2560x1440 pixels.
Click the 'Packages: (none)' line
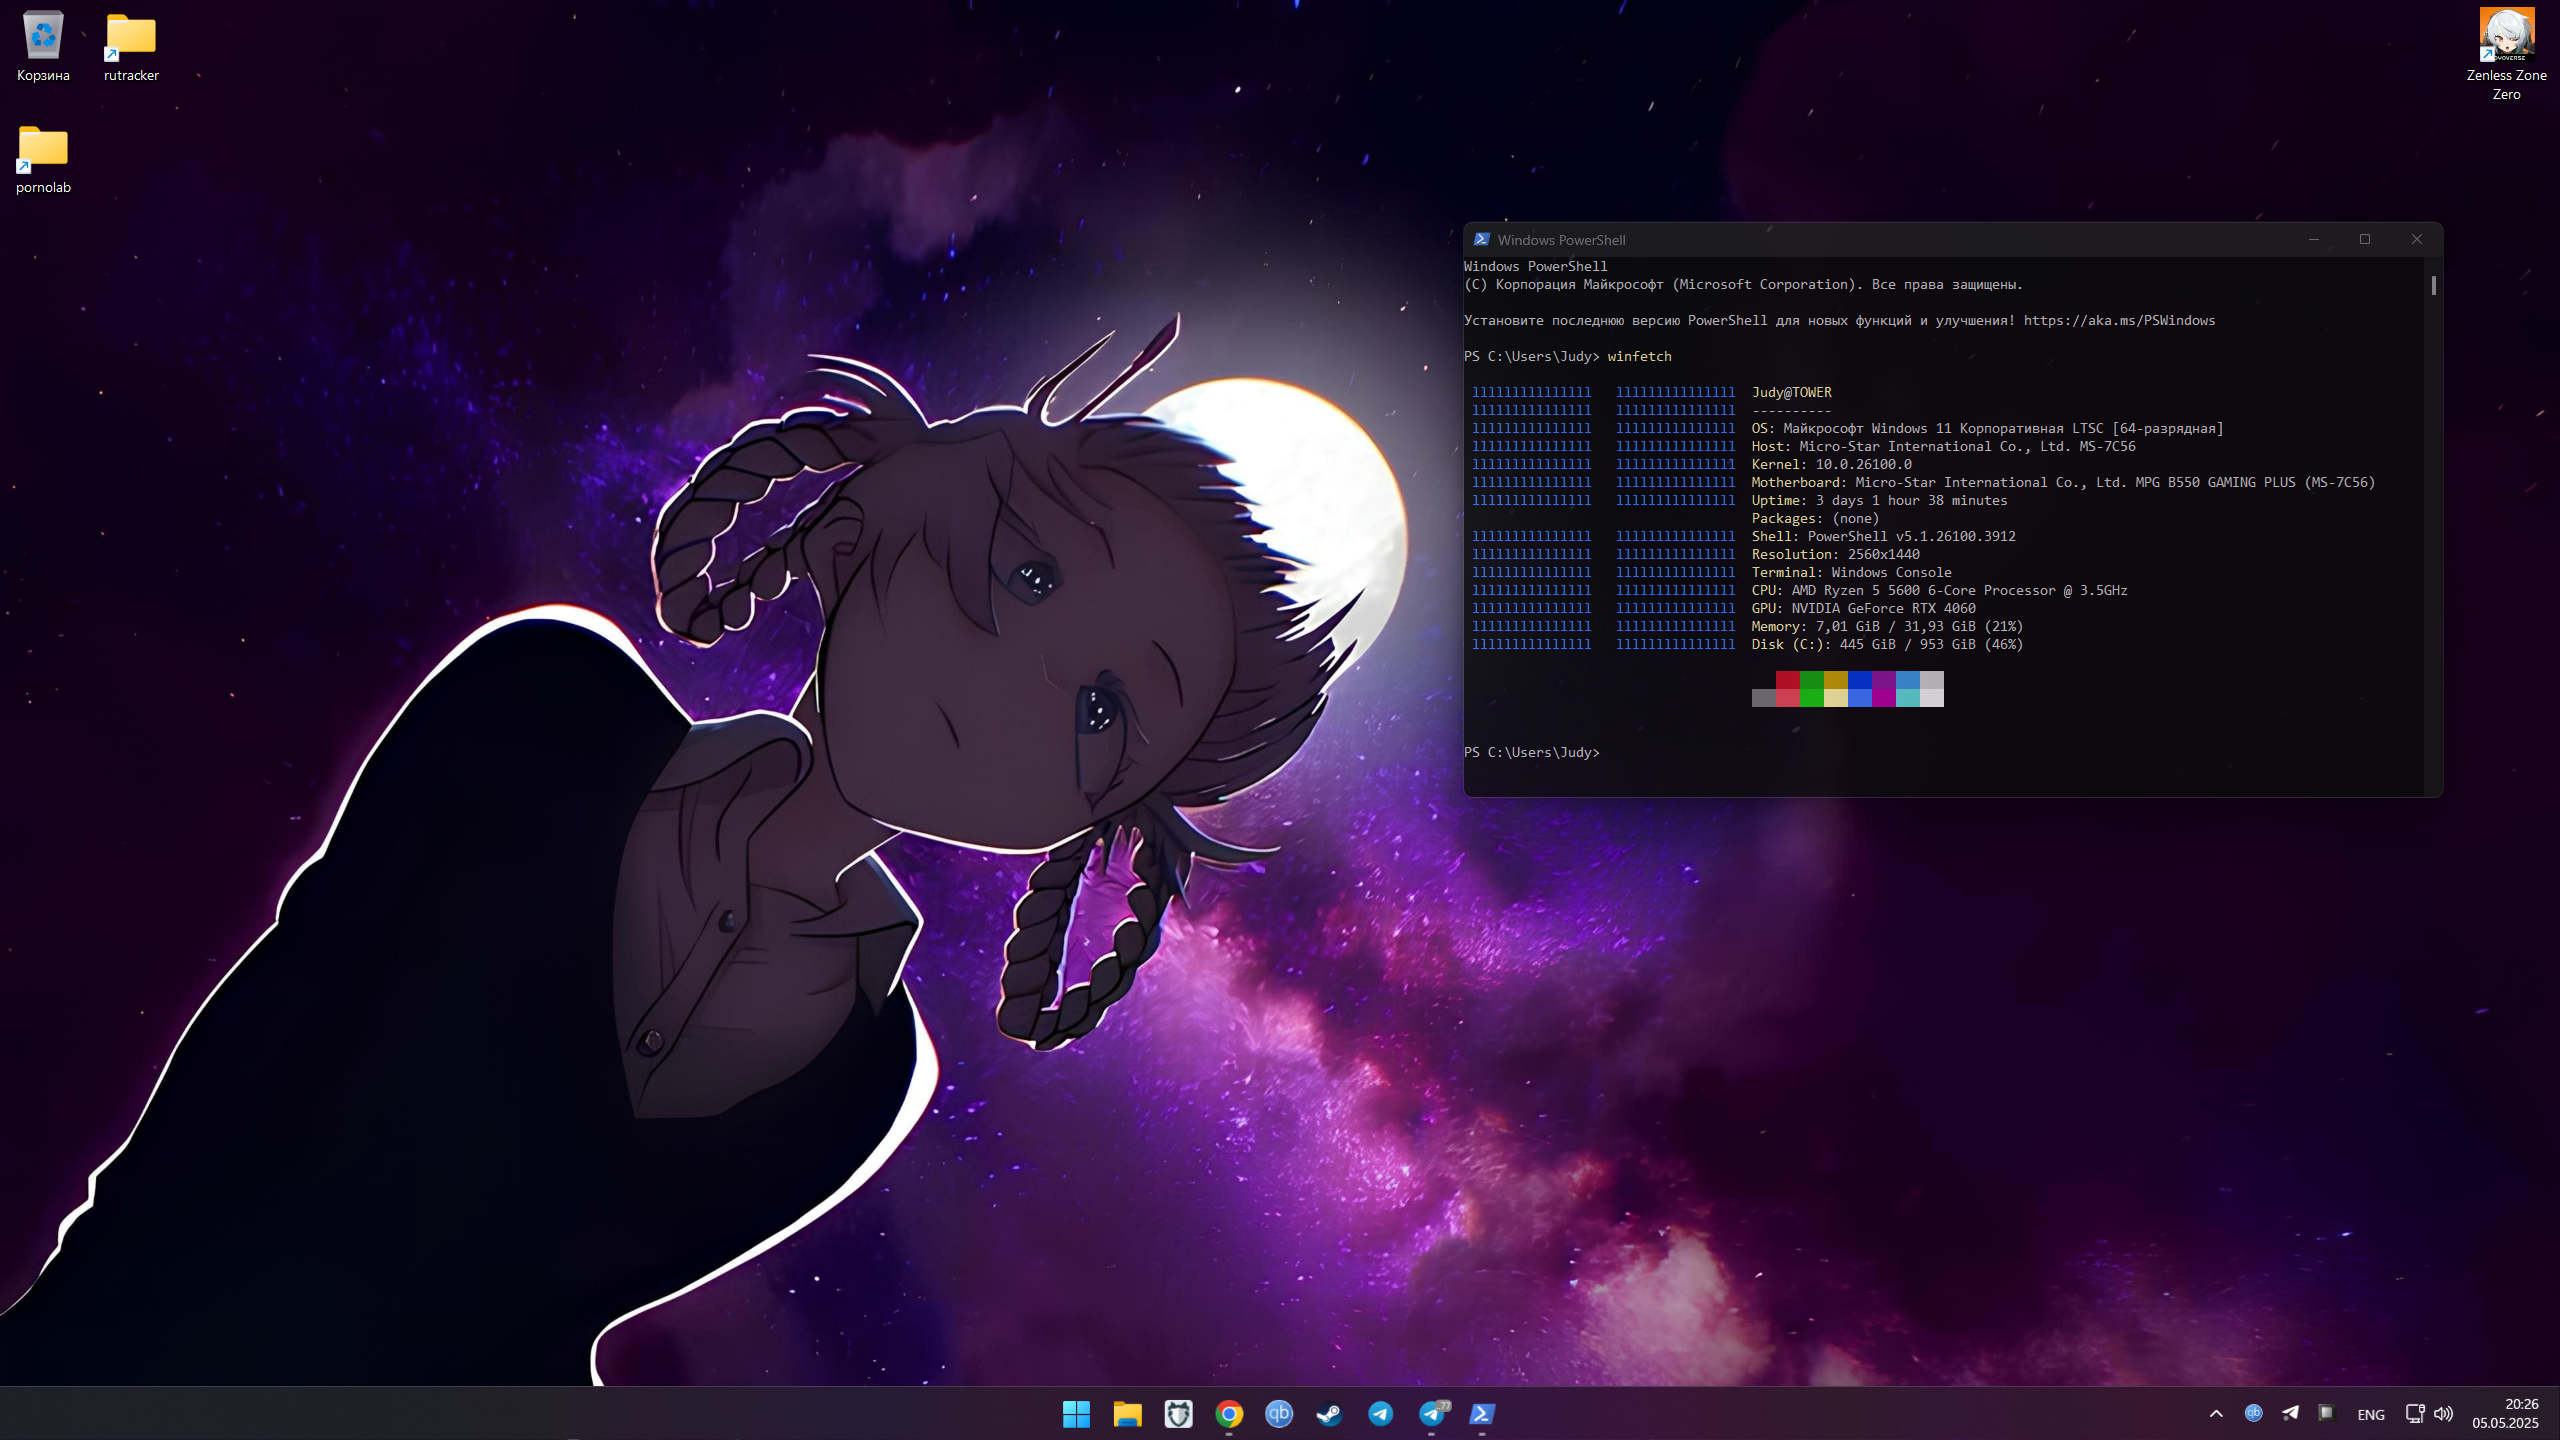[x=1816, y=519]
